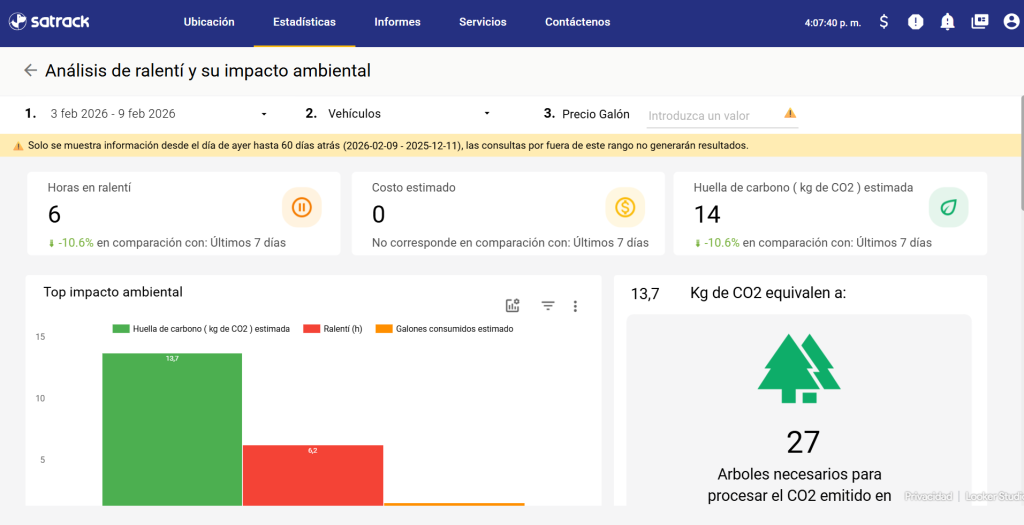Click red Ralentí (h) legend swatch

click(312, 329)
